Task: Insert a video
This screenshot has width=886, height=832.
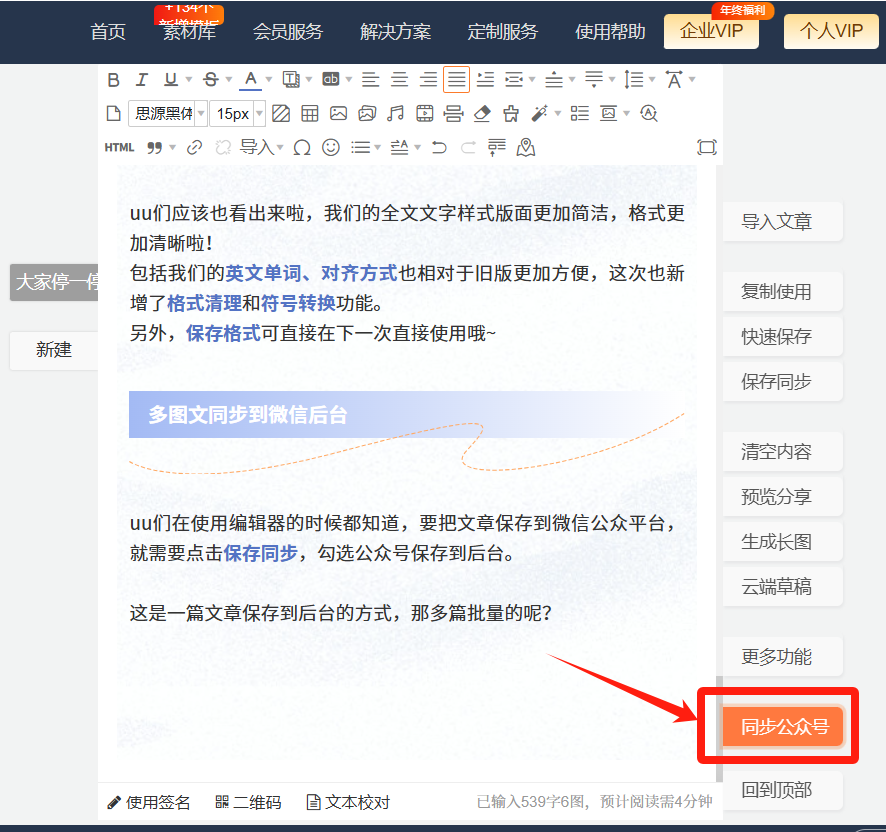Action: [x=425, y=114]
